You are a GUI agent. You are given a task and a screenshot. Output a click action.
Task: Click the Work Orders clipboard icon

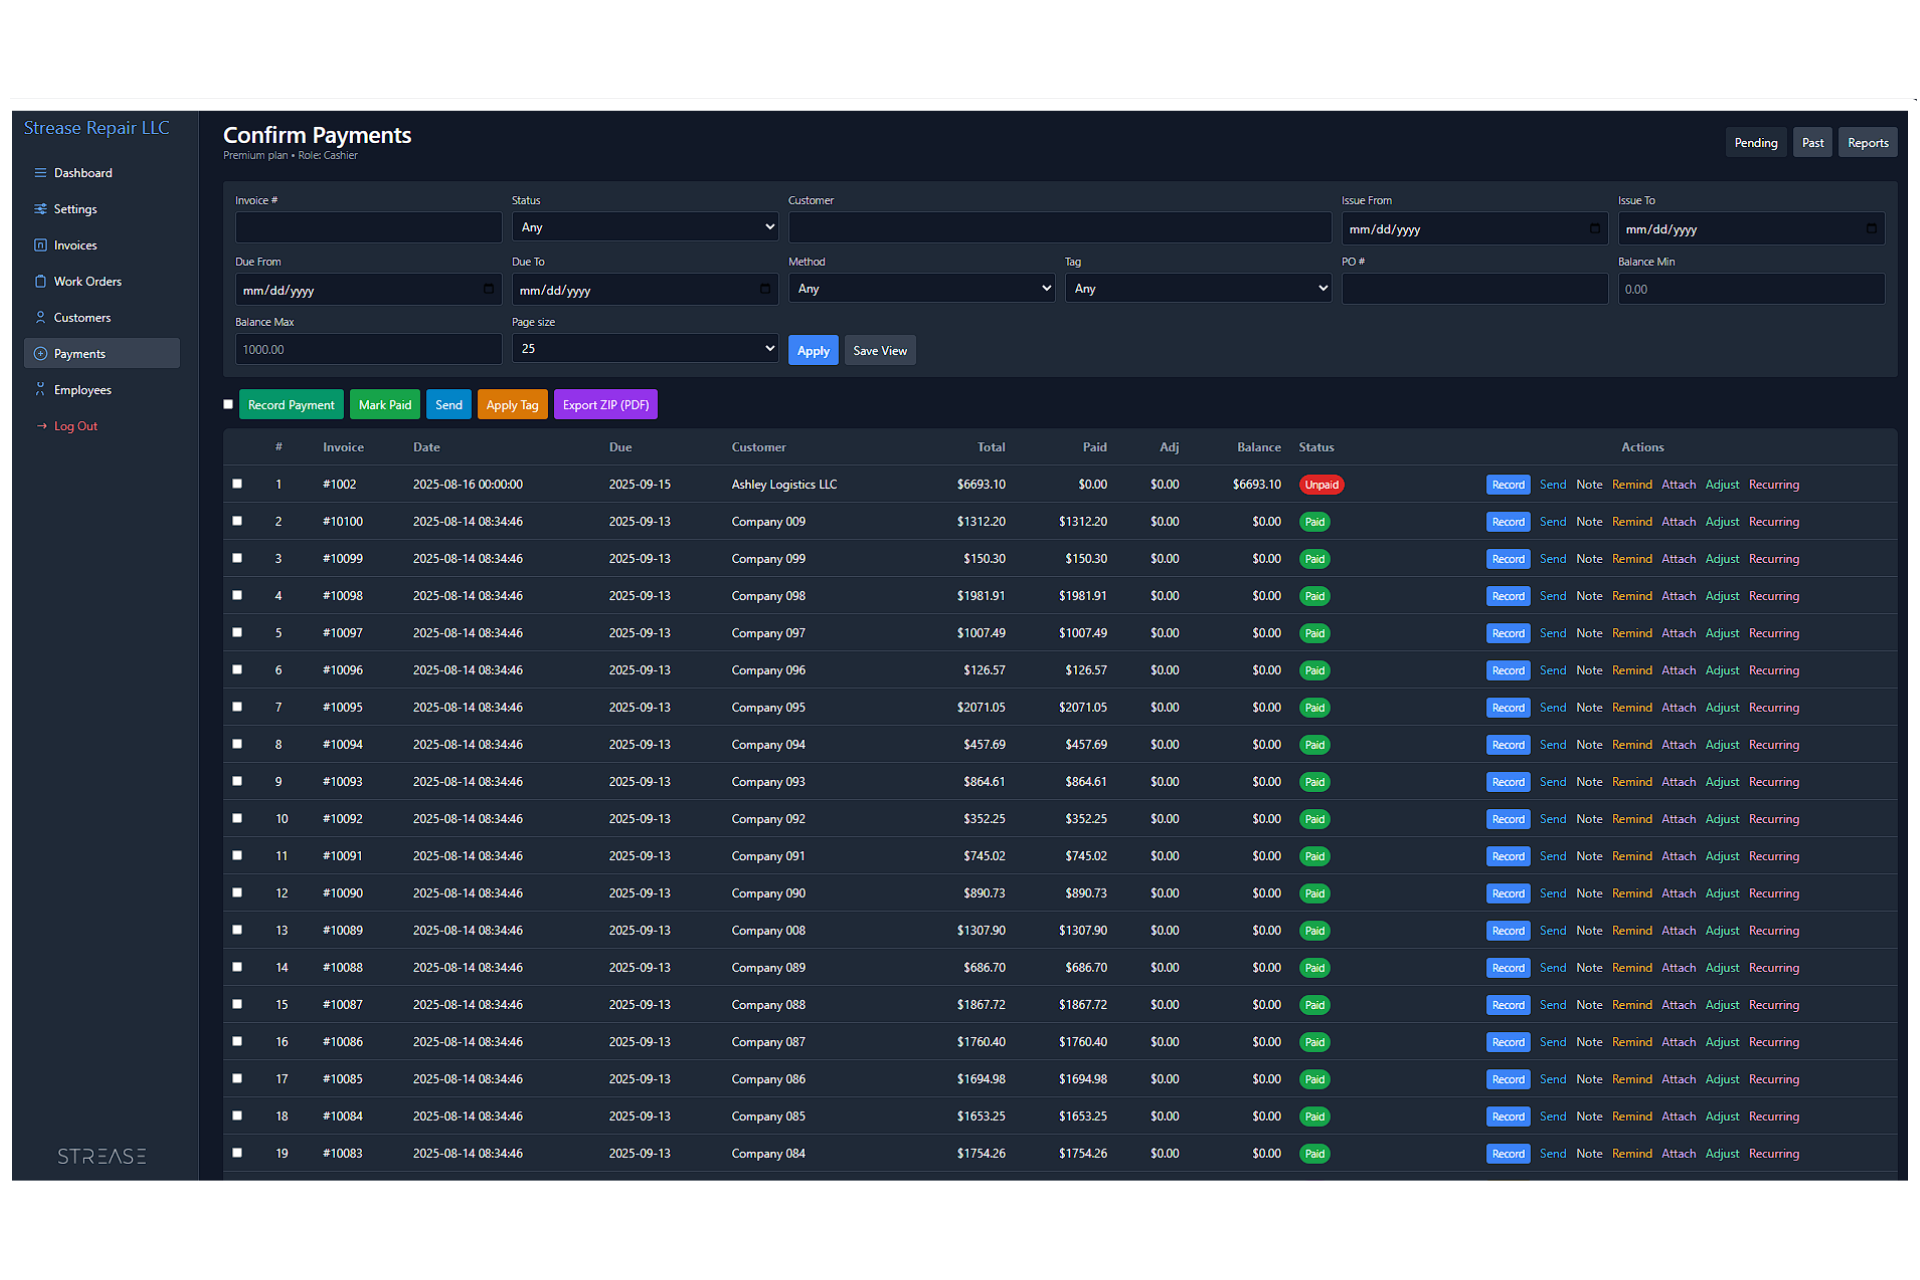(x=40, y=281)
